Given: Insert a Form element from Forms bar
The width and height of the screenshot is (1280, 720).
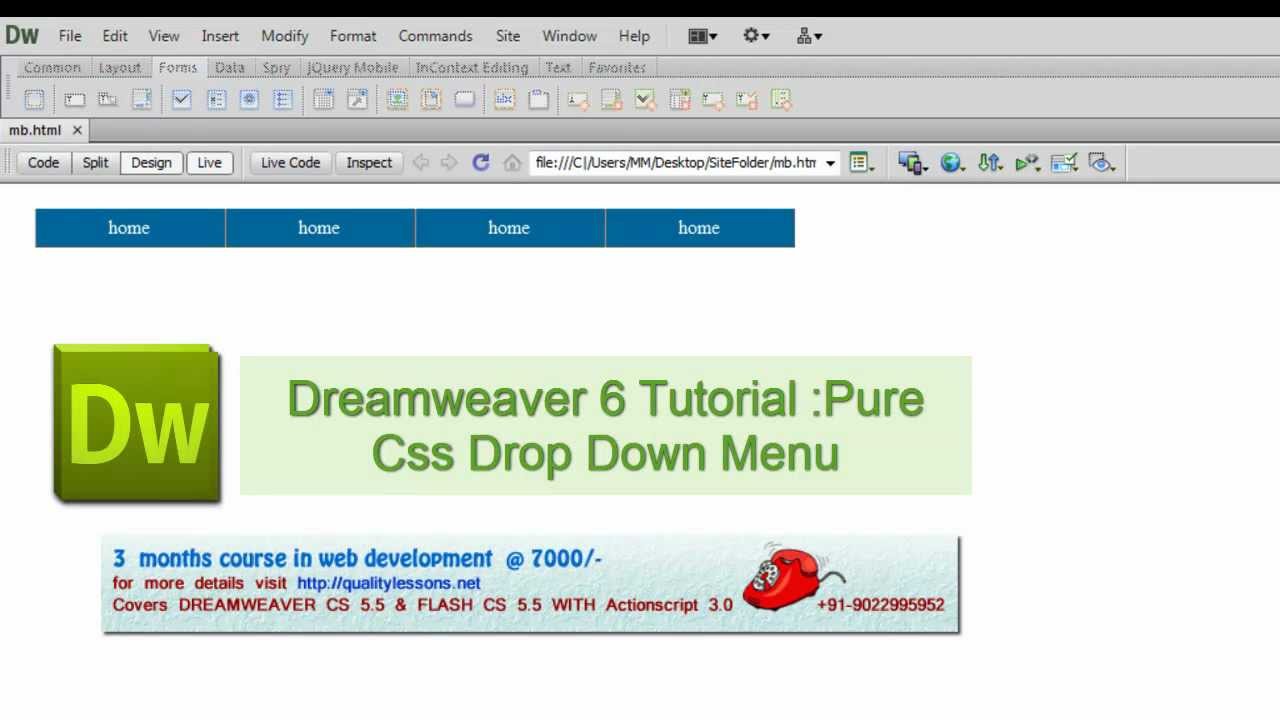Looking at the screenshot, I should [x=34, y=99].
